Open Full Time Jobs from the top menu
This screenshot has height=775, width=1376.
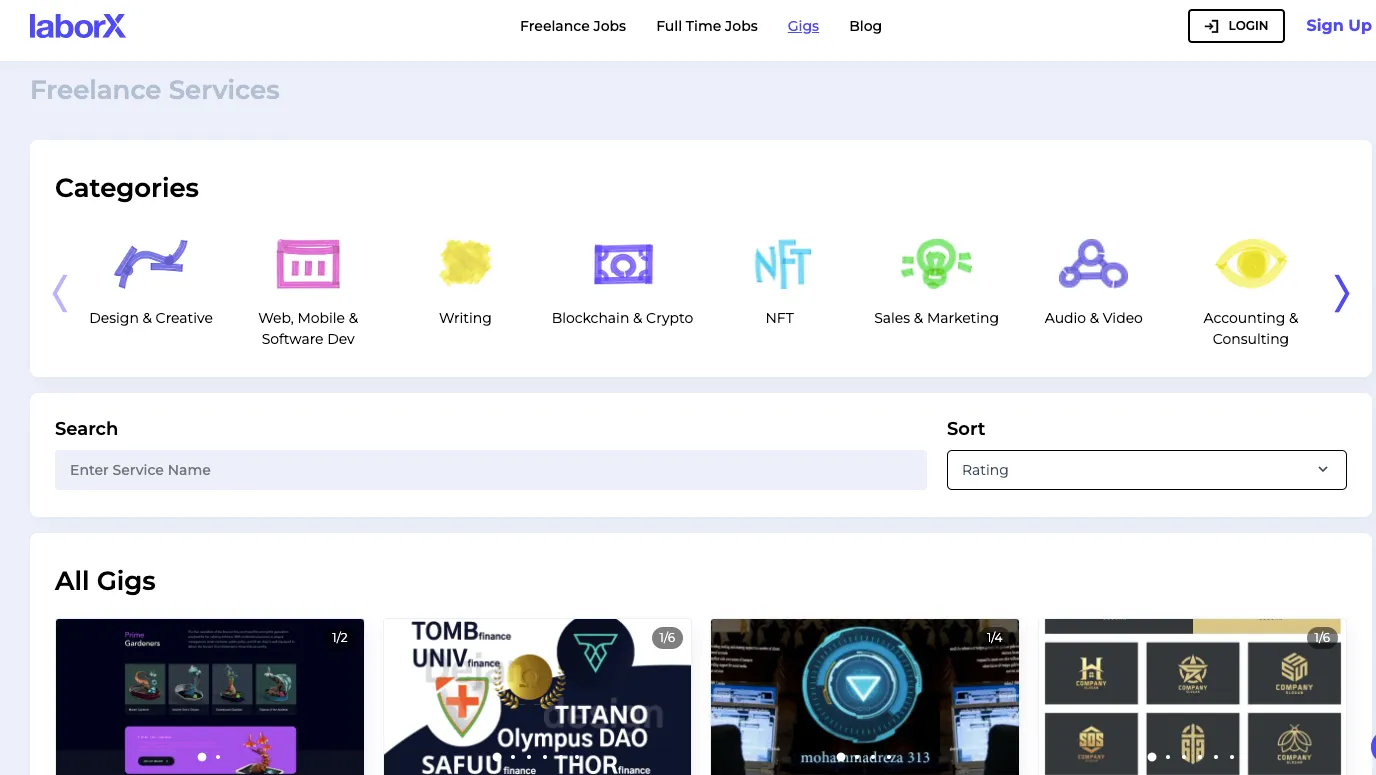point(707,26)
